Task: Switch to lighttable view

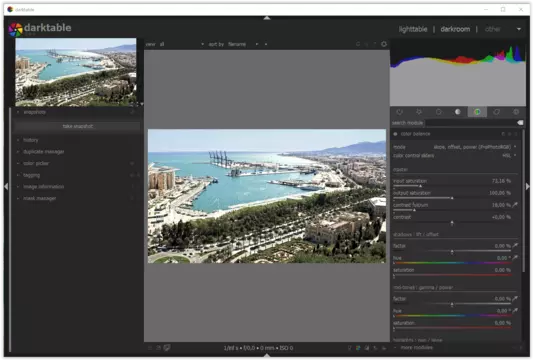Action: pos(413,29)
